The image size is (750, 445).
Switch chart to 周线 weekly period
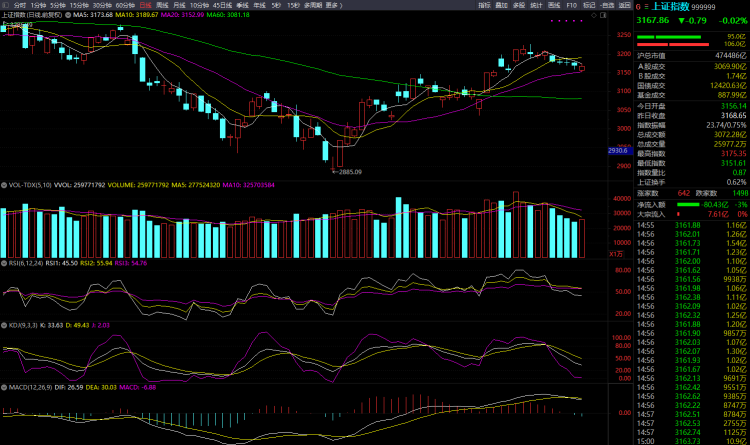[x=162, y=5]
